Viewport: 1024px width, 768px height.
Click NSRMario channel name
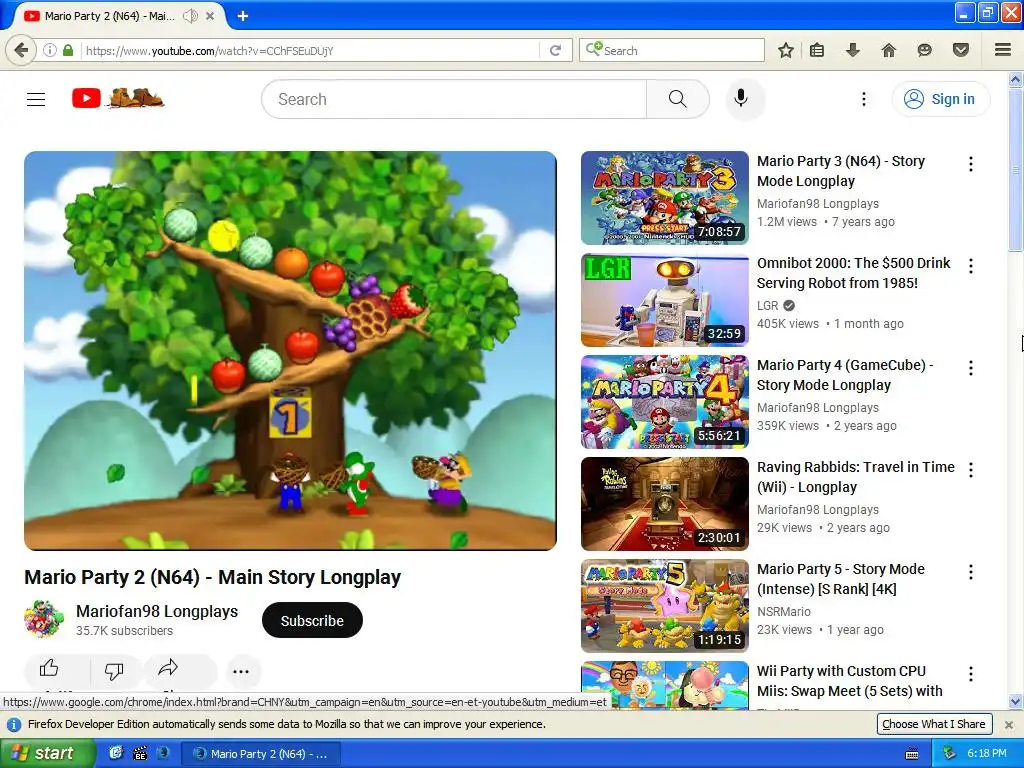click(784, 611)
